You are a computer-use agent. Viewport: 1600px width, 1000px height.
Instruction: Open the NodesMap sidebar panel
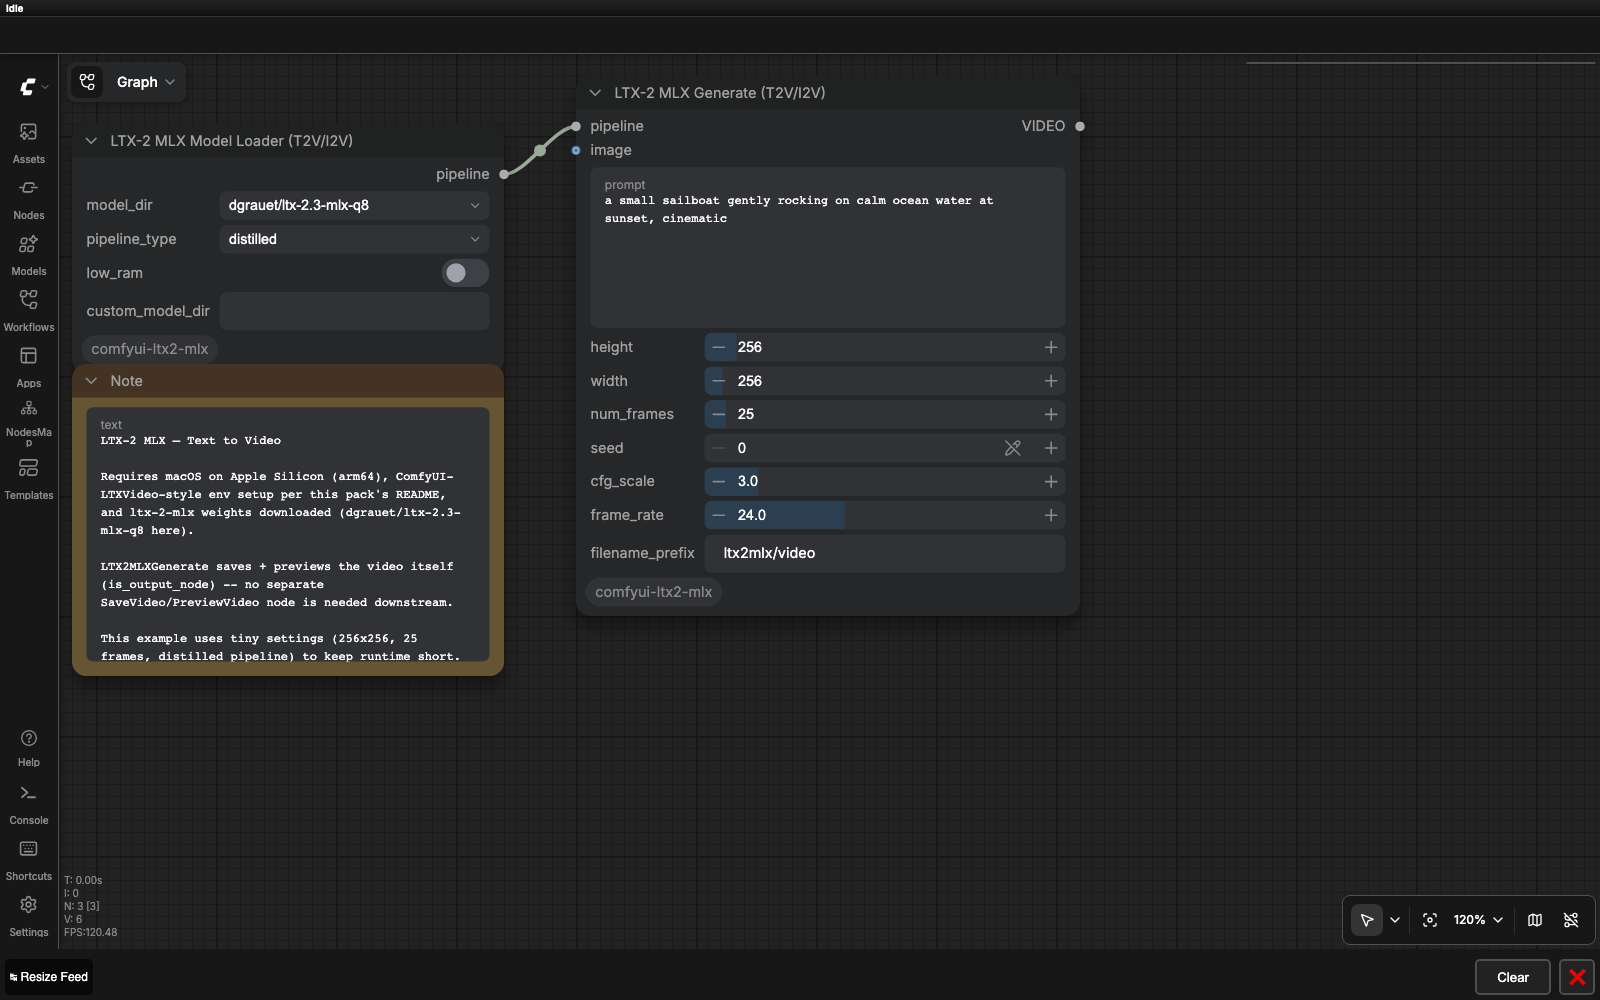29,421
